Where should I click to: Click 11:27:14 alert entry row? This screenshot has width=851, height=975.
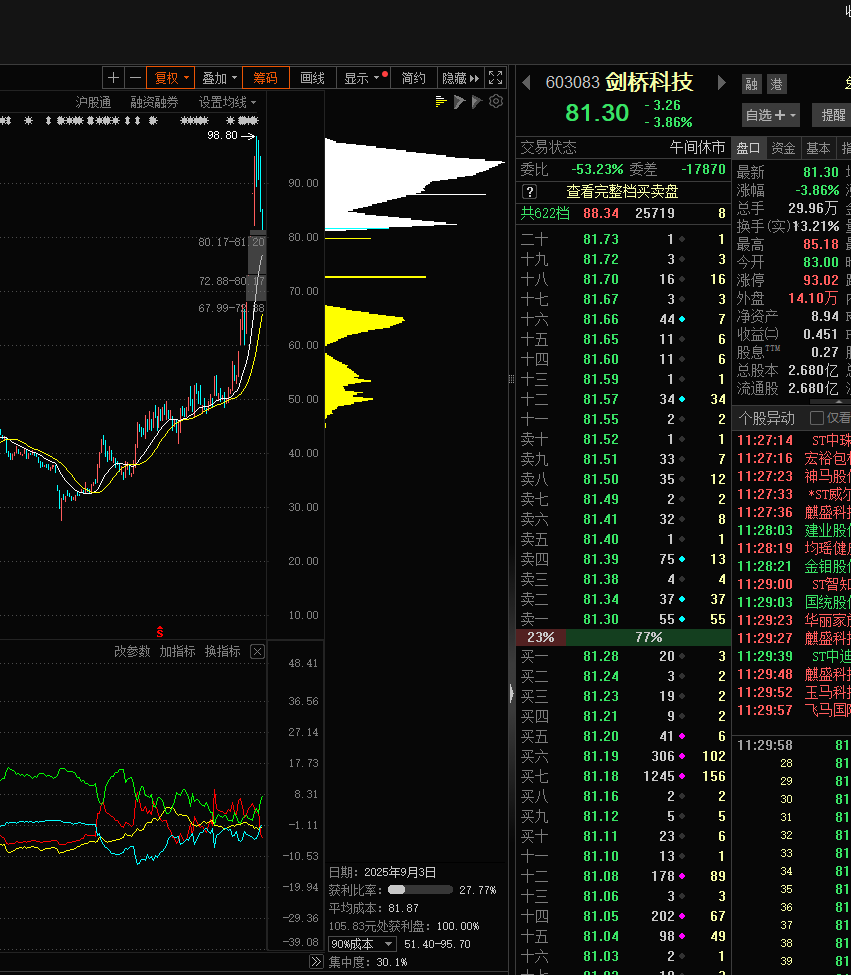[x=793, y=440]
